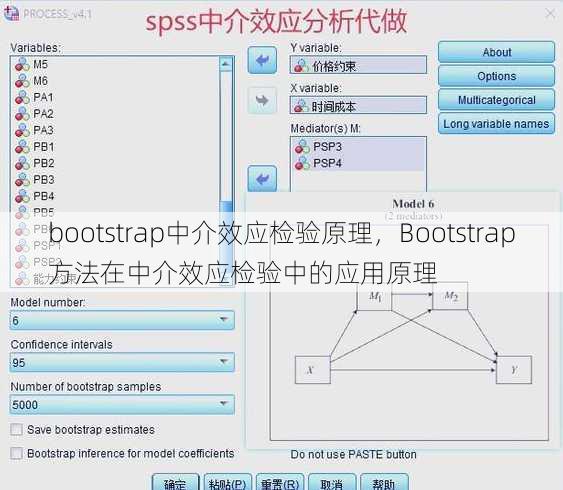Viewport: 563px width, 490px height.
Task: Enable Bootstrap inference for model coefficients
Action: pyautogui.click(x=16, y=453)
